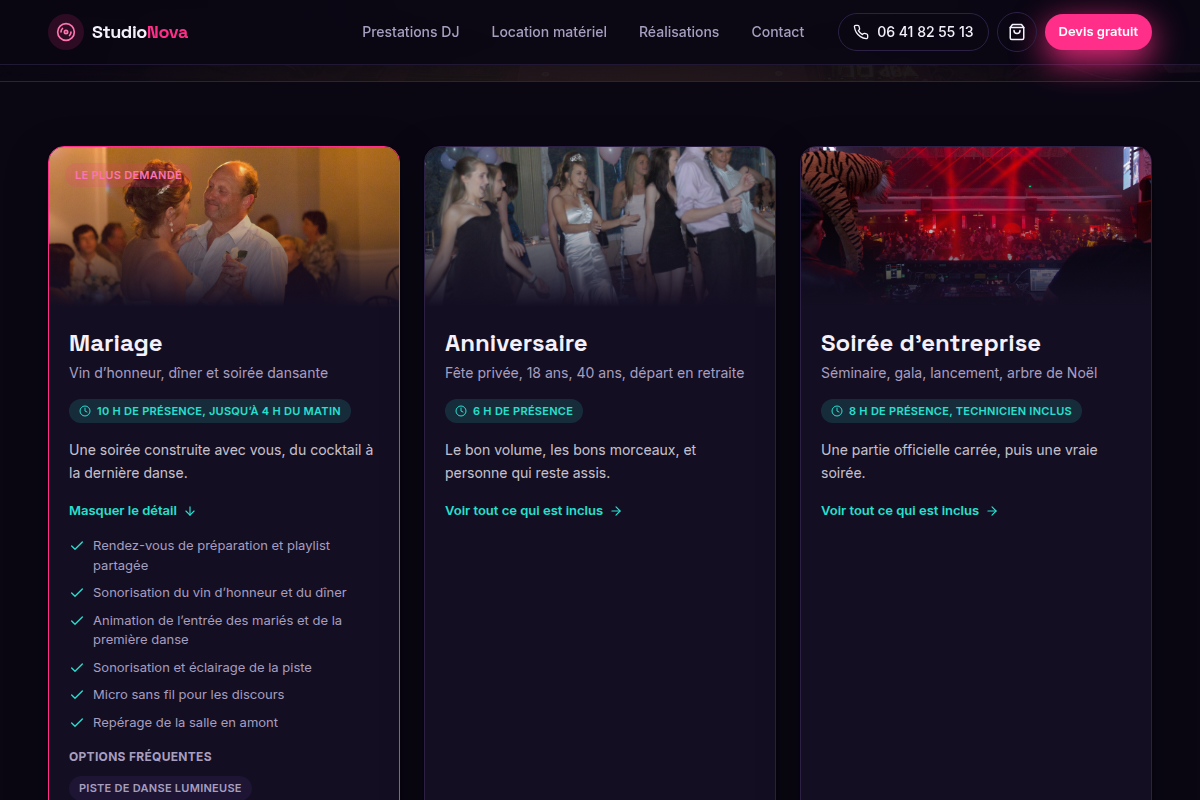Screen dimensions: 1200x800
Task: Click Séminaire, gala, lancement subtitle
Action: 959,373
